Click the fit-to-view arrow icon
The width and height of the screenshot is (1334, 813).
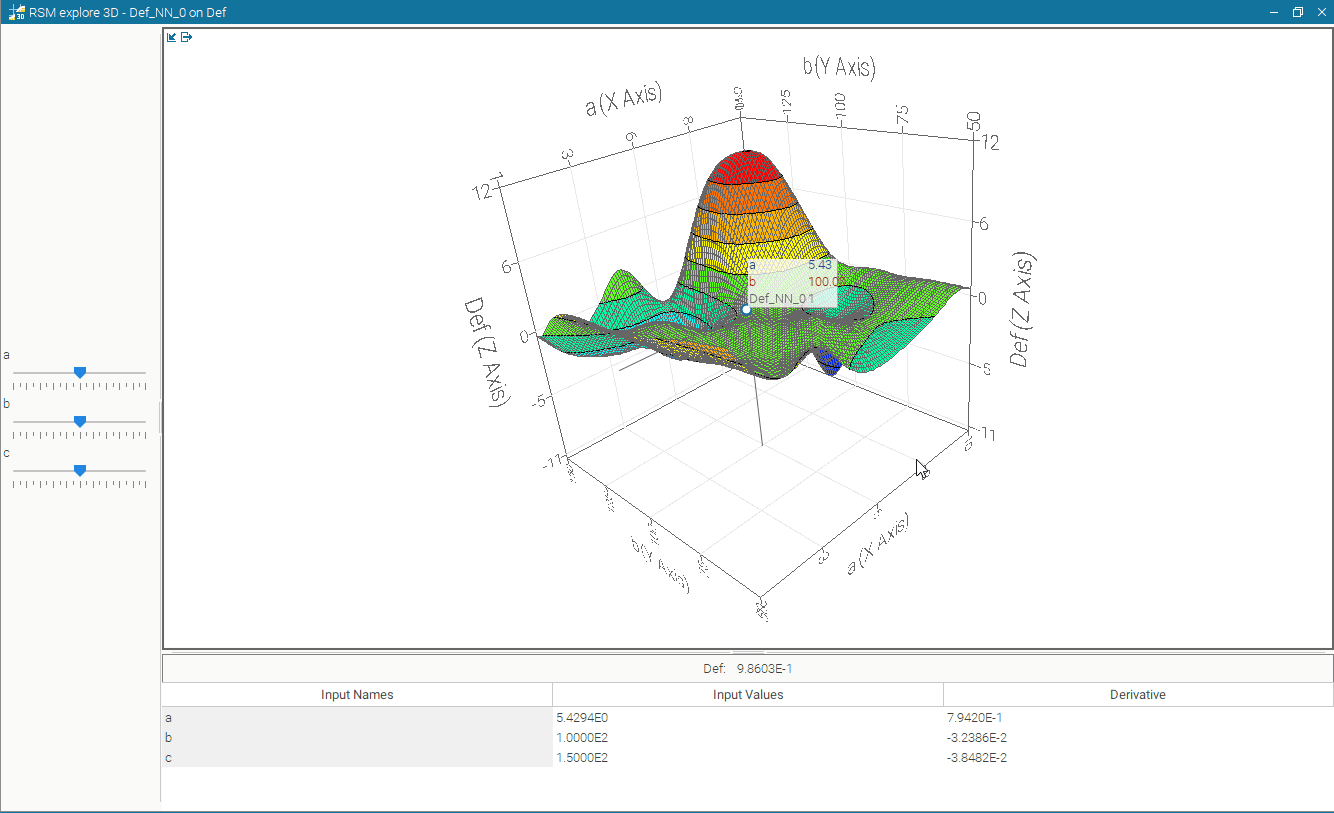[172, 37]
